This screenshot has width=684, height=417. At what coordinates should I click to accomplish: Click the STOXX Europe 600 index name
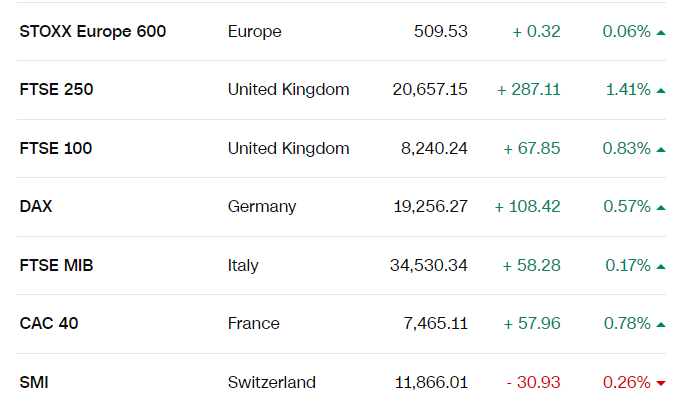point(93,31)
